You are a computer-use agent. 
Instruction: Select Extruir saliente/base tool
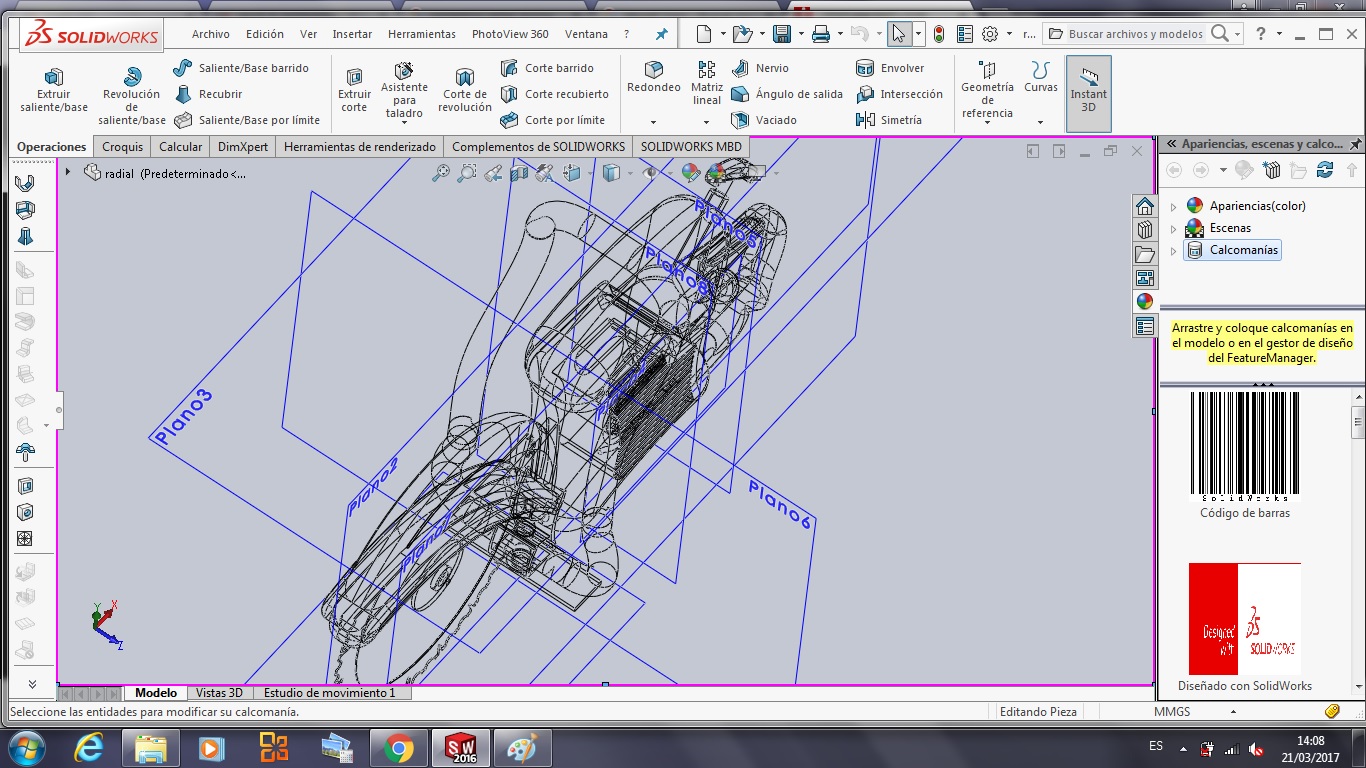tap(54, 90)
